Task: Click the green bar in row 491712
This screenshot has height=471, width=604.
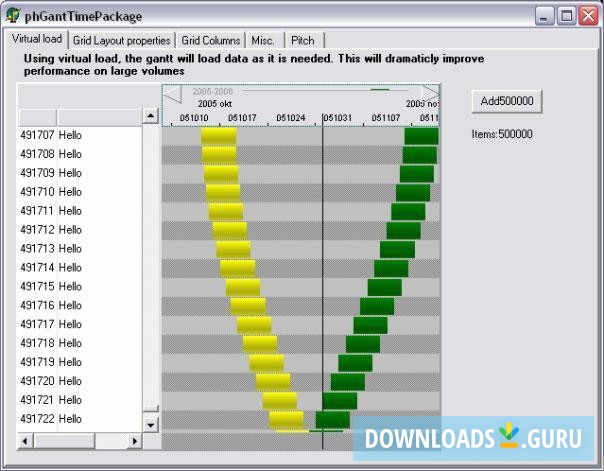Action: click(403, 231)
